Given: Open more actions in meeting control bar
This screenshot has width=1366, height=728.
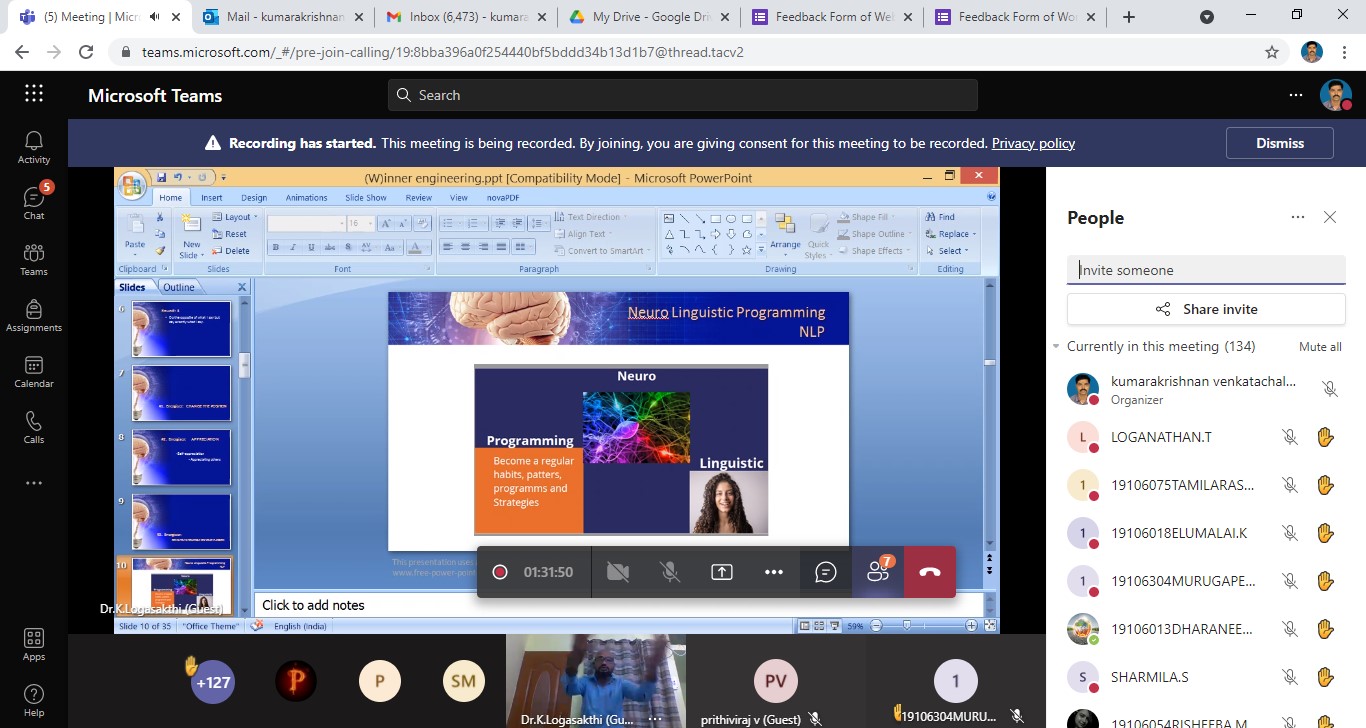Looking at the screenshot, I should pyautogui.click(x=774, y=572).
